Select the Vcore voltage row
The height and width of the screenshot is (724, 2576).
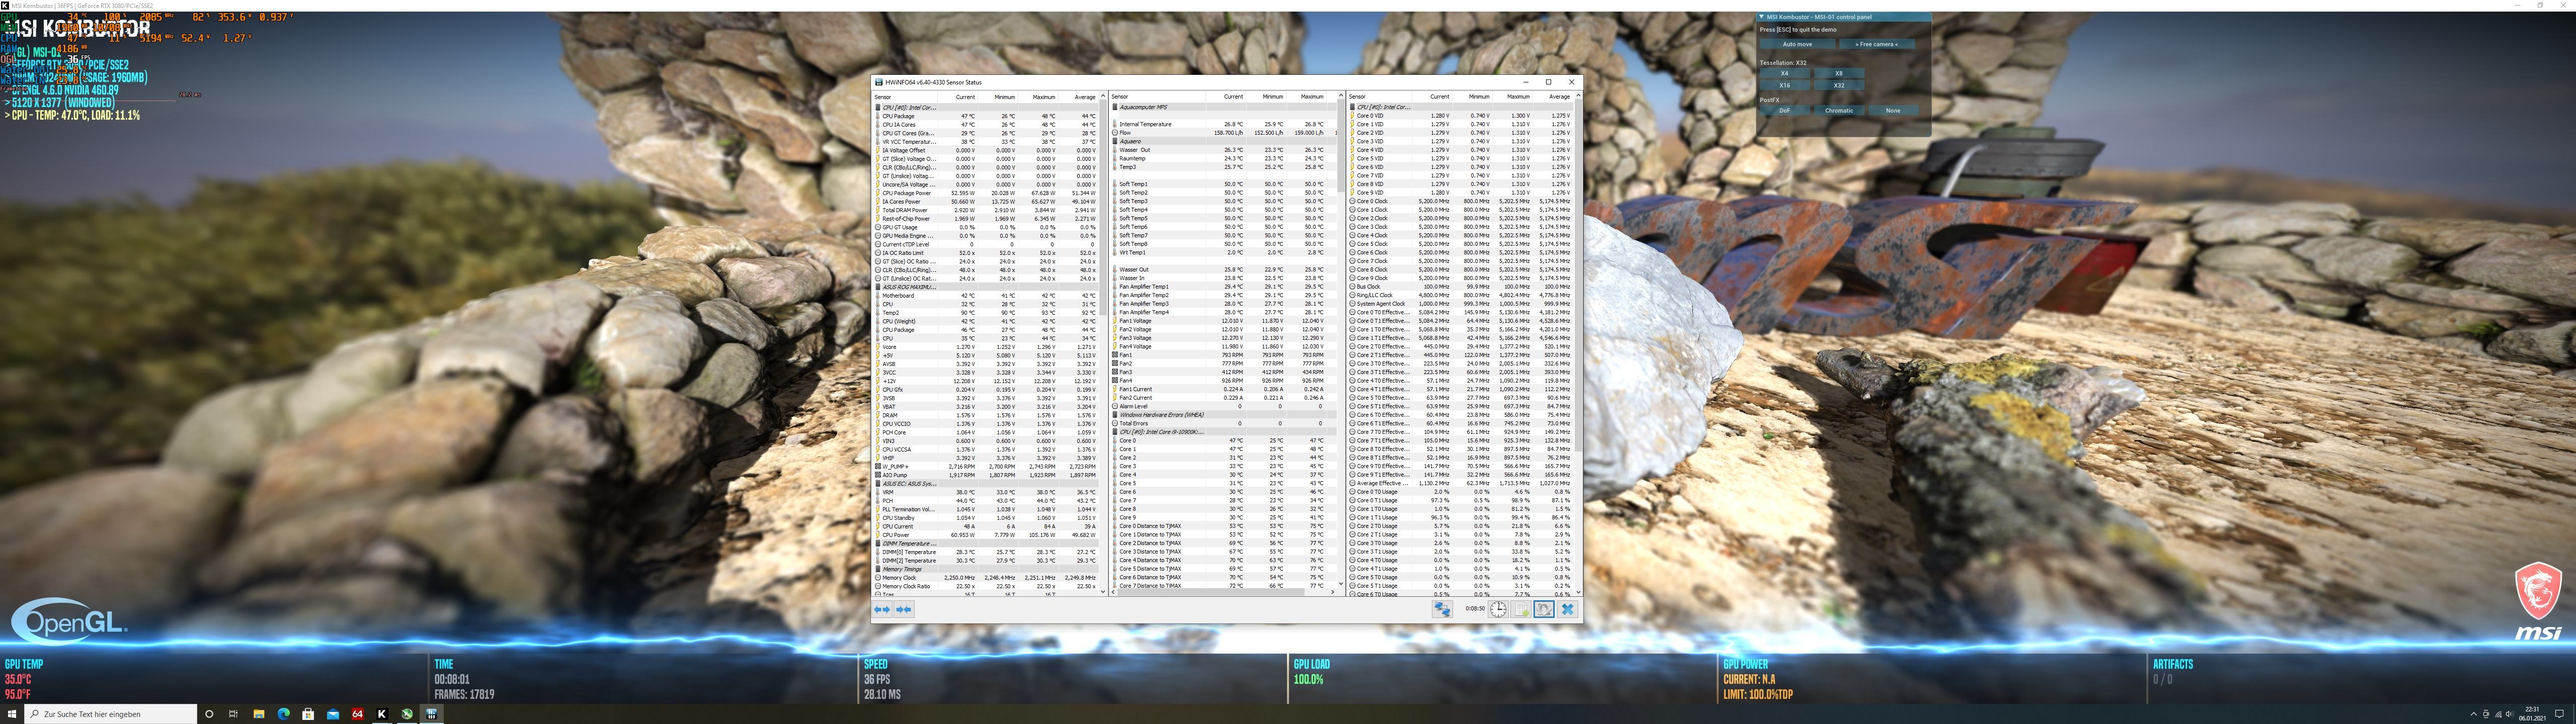point(986,347)
